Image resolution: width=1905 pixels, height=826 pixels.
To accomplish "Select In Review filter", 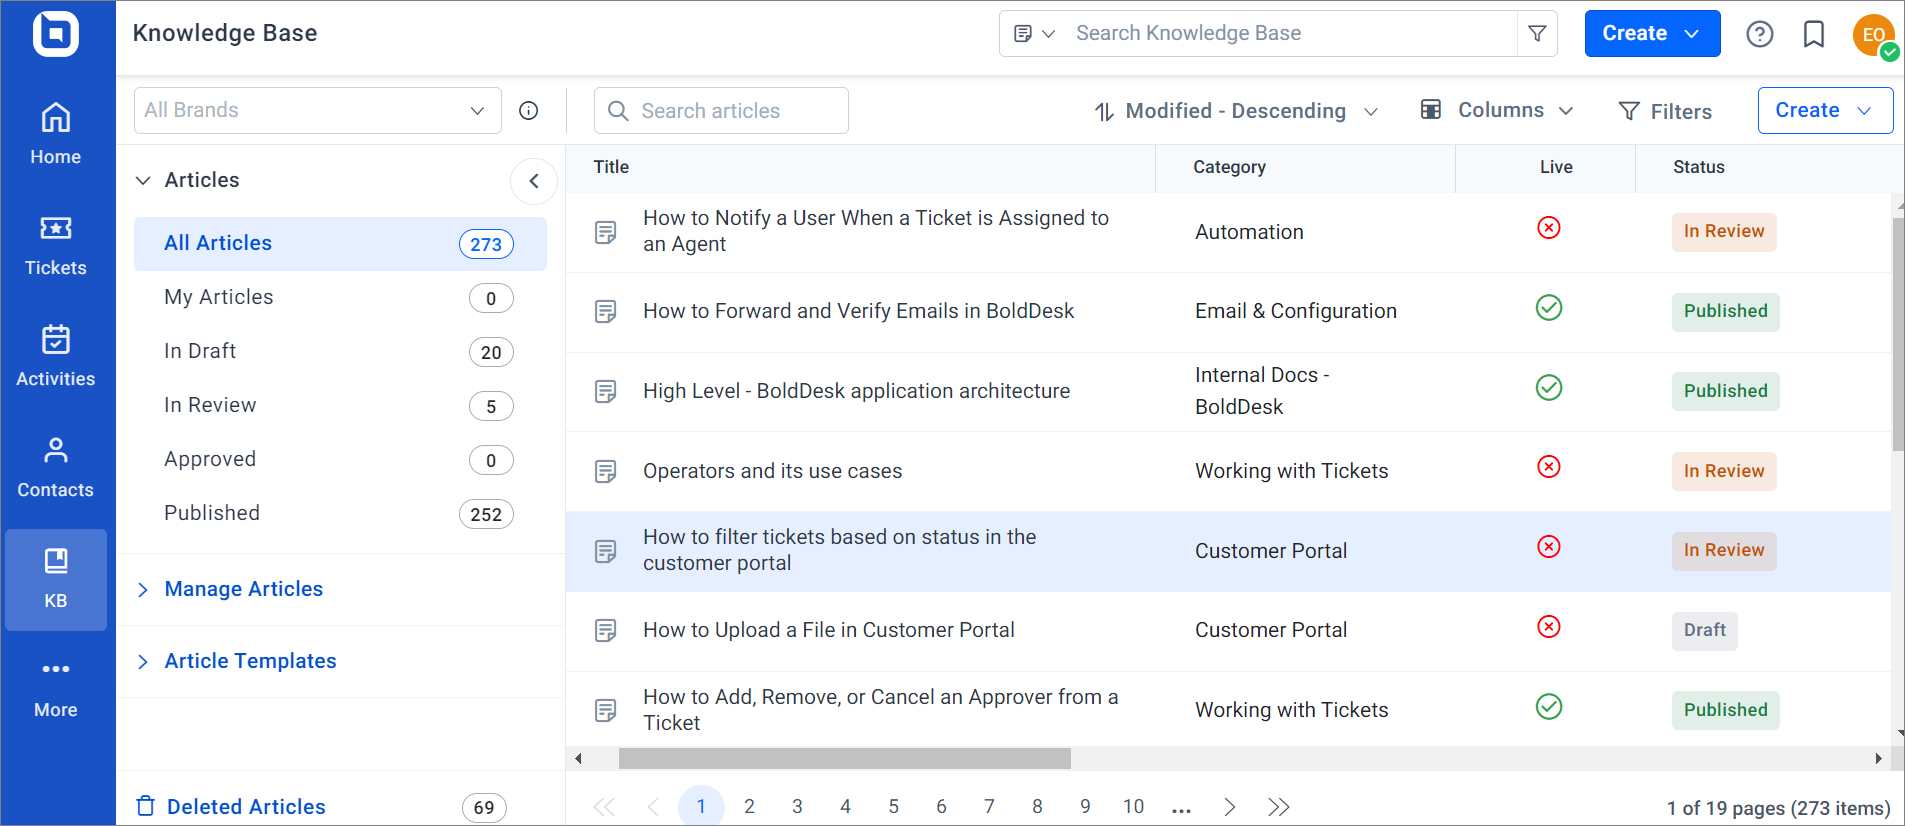I will [340, 406].
